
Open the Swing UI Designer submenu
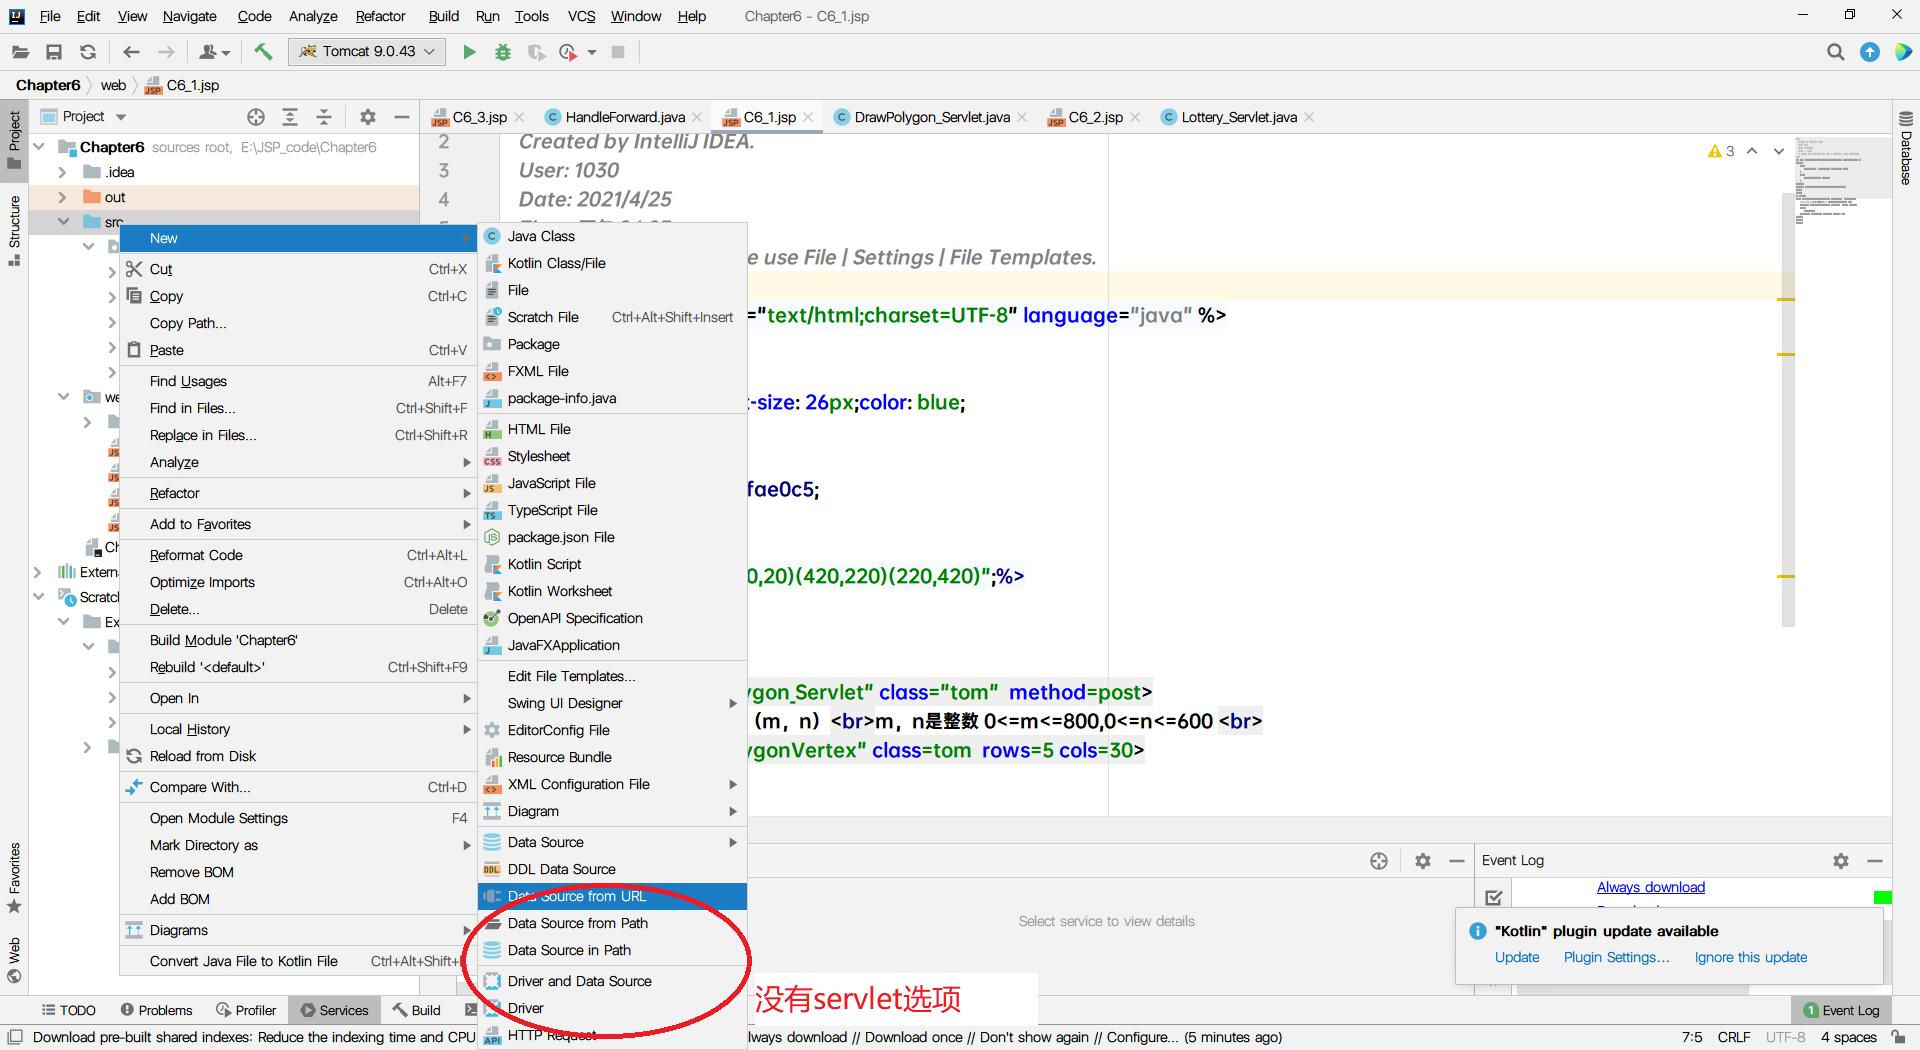(612, 703)
